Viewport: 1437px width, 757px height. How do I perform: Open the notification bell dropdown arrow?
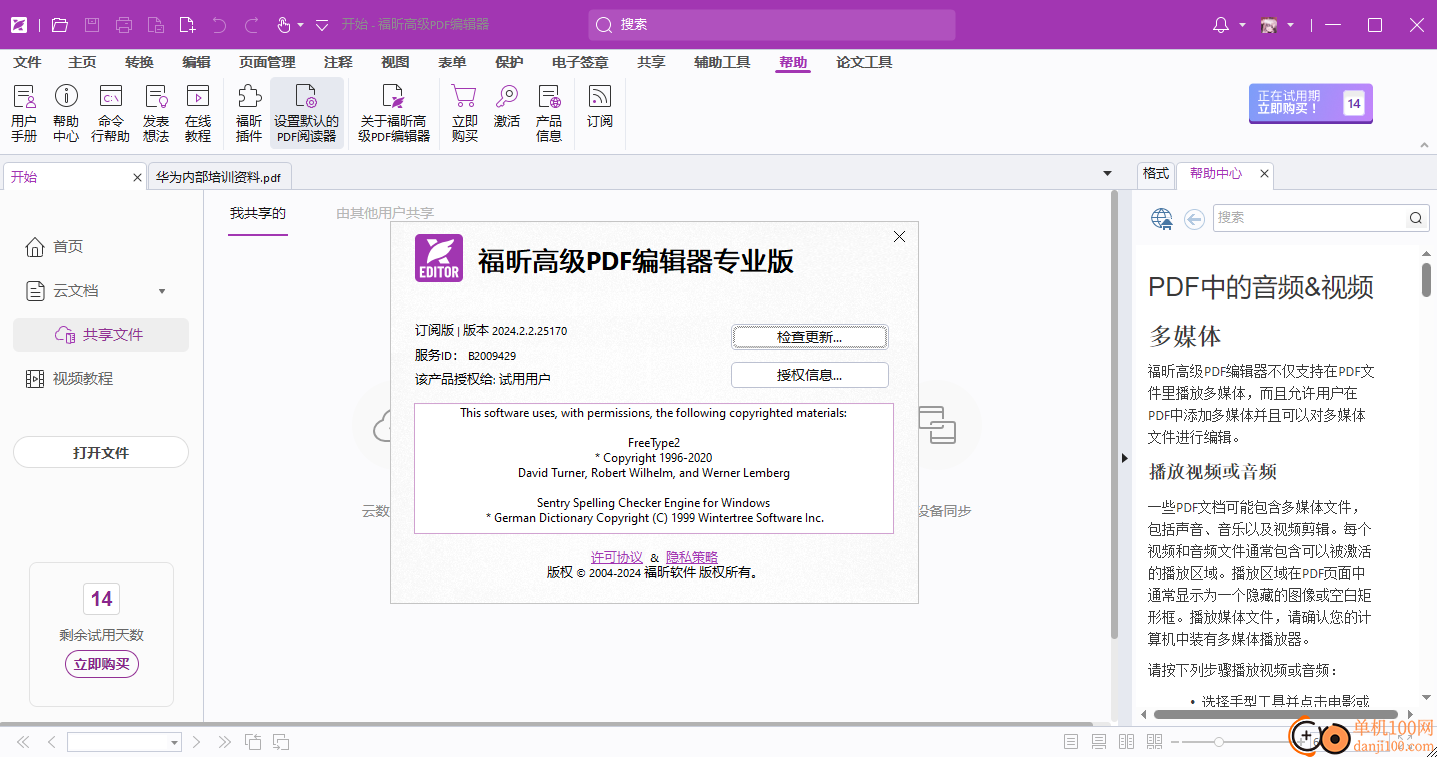1242,25
